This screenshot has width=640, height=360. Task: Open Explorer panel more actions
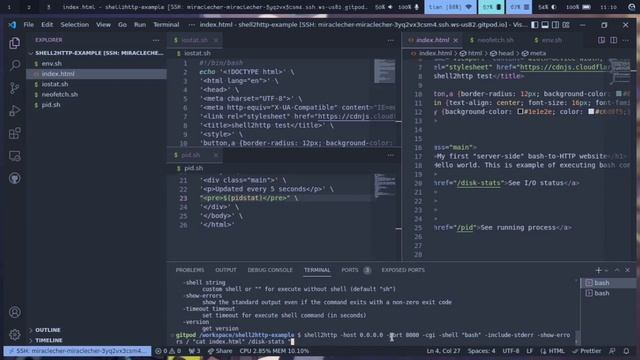[156, 40]
